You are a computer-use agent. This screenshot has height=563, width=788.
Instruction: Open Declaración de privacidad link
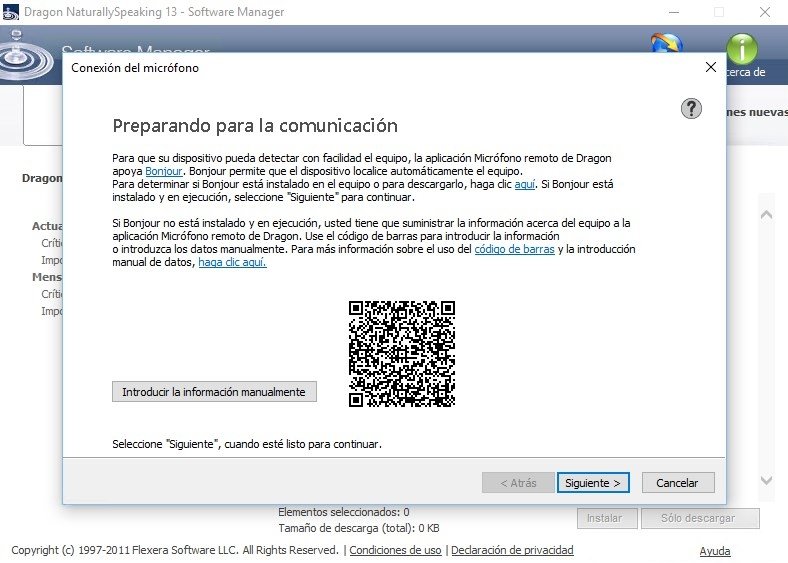tap(512, 550)
